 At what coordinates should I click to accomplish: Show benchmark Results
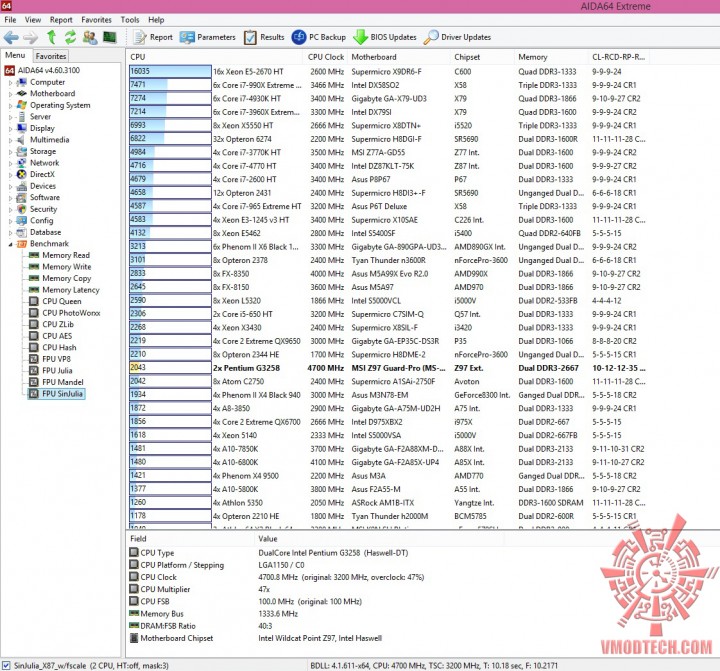[x=264, y=37]
